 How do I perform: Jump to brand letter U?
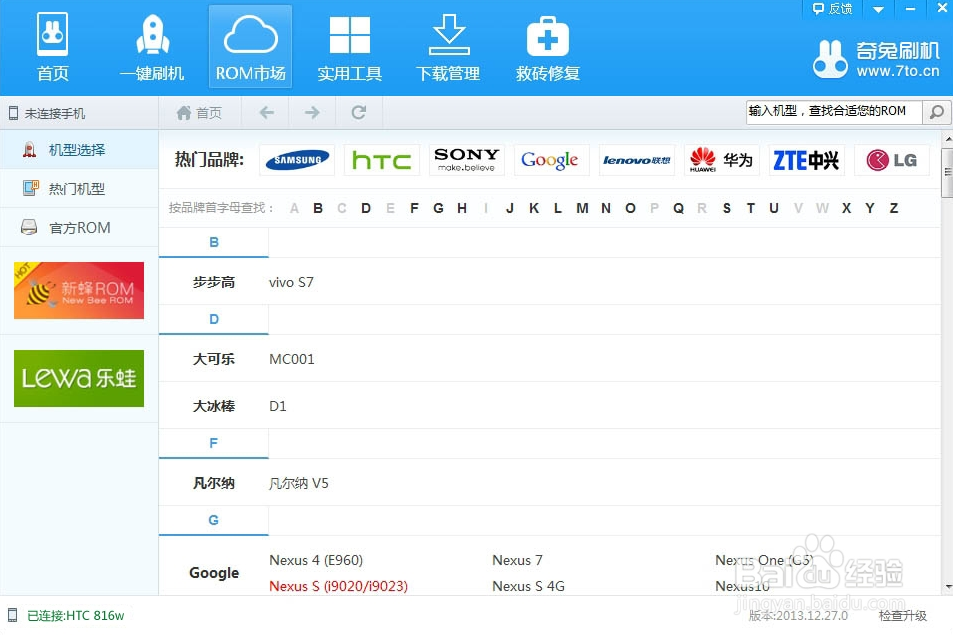click(x=774, y=208)
